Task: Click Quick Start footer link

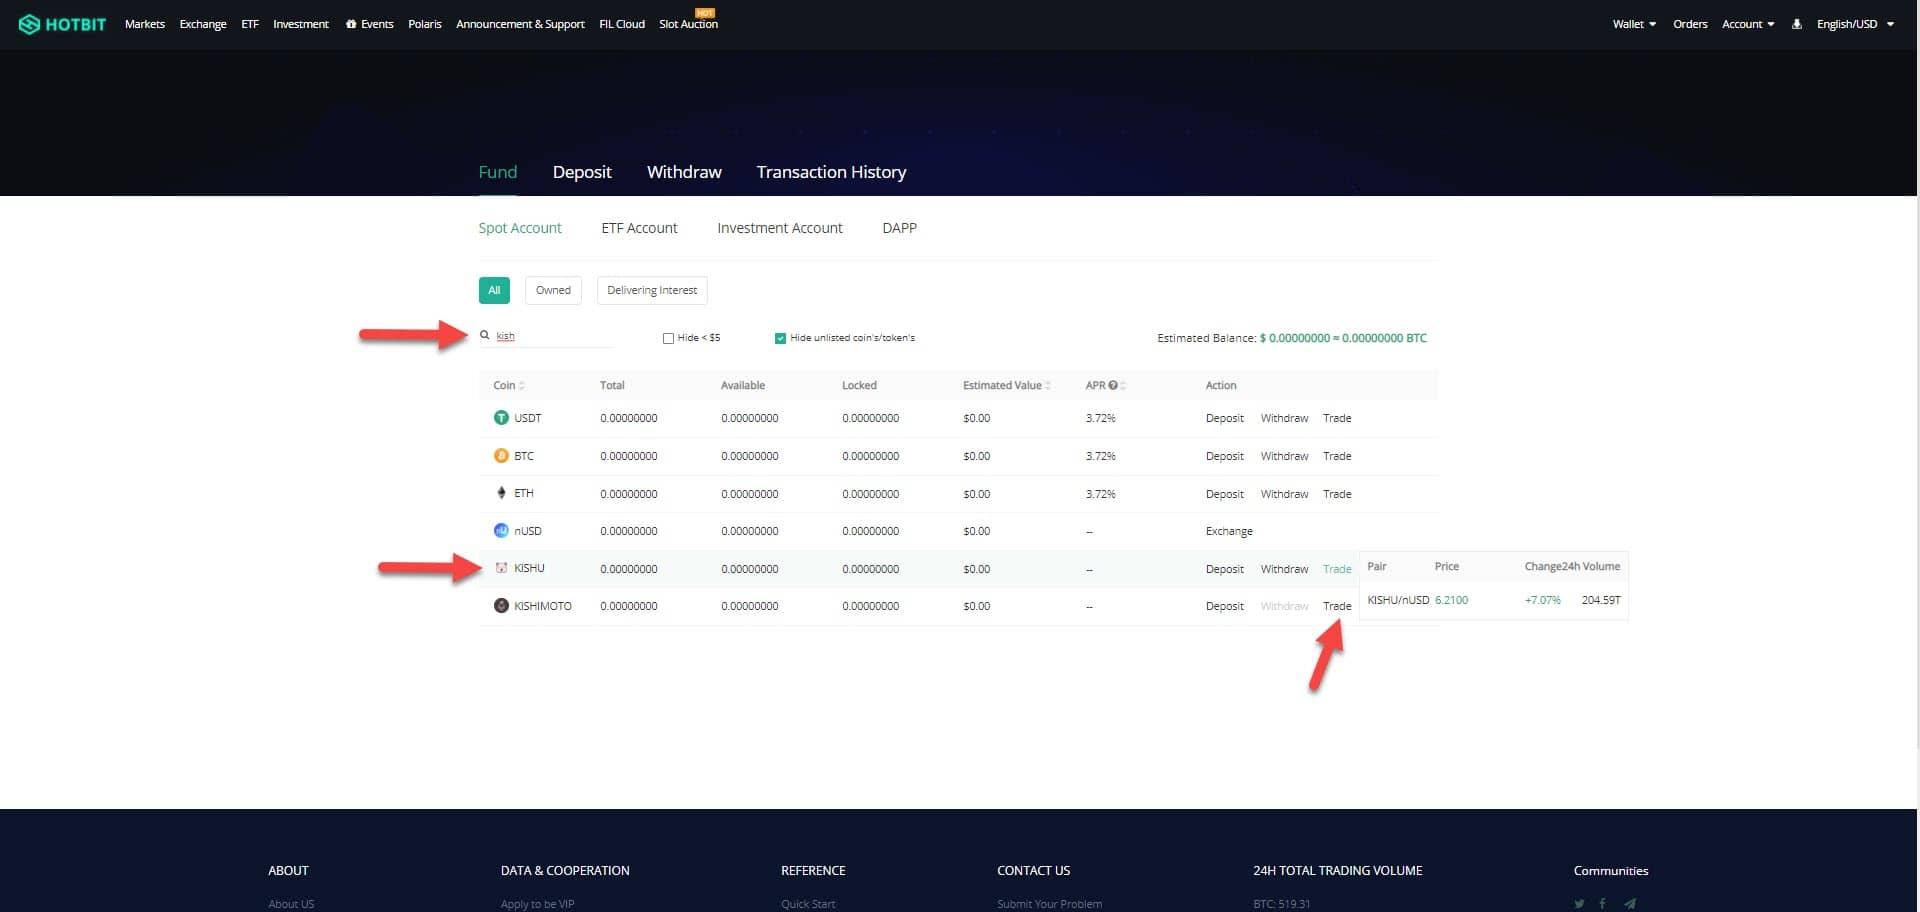Action: (x=808, y=904)
